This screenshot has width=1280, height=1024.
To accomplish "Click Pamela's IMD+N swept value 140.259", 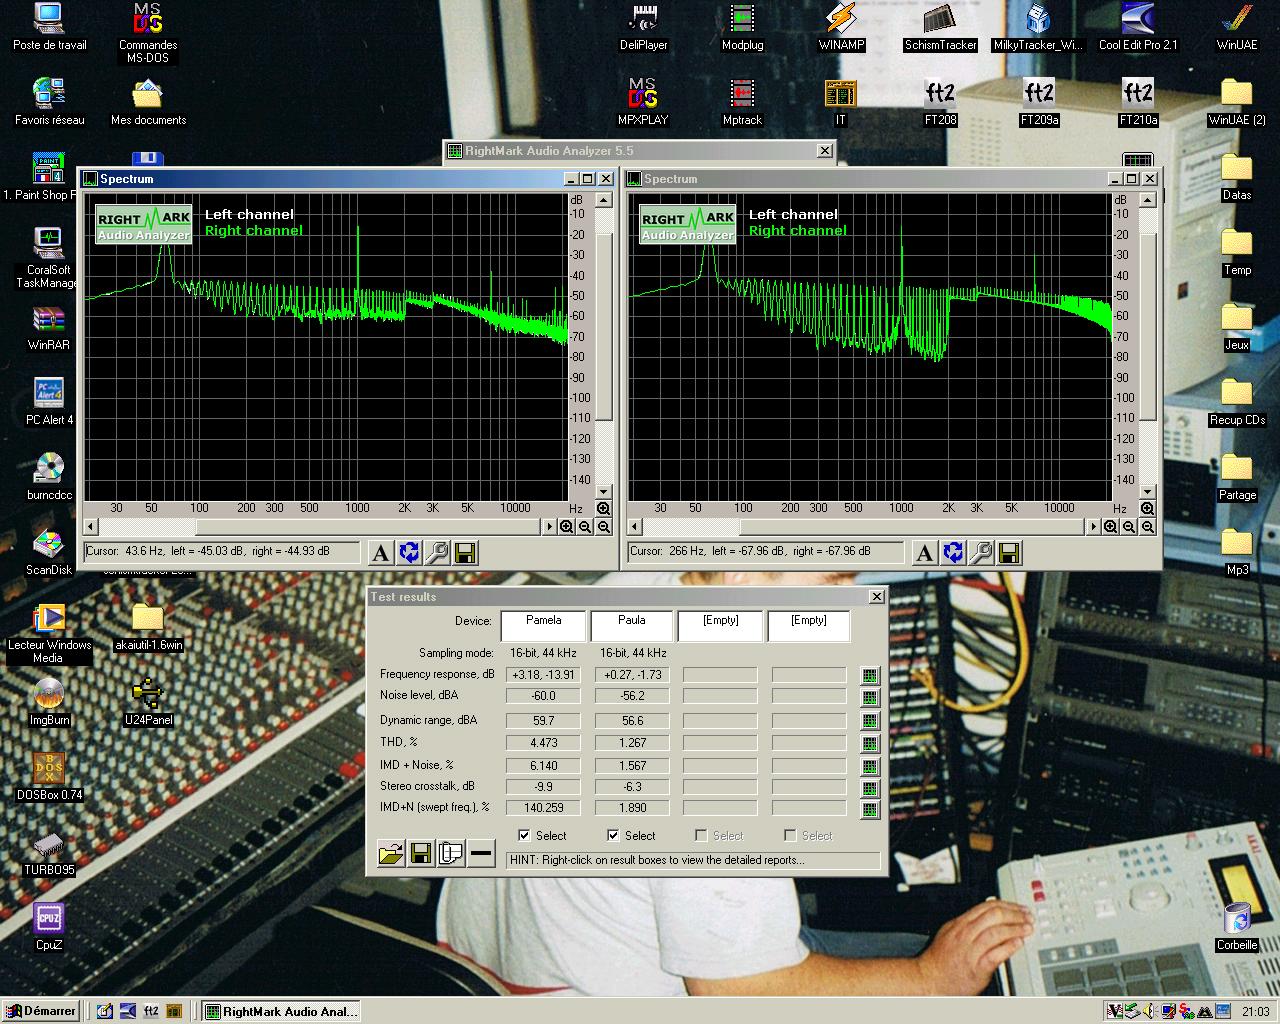I will [543, 808].
